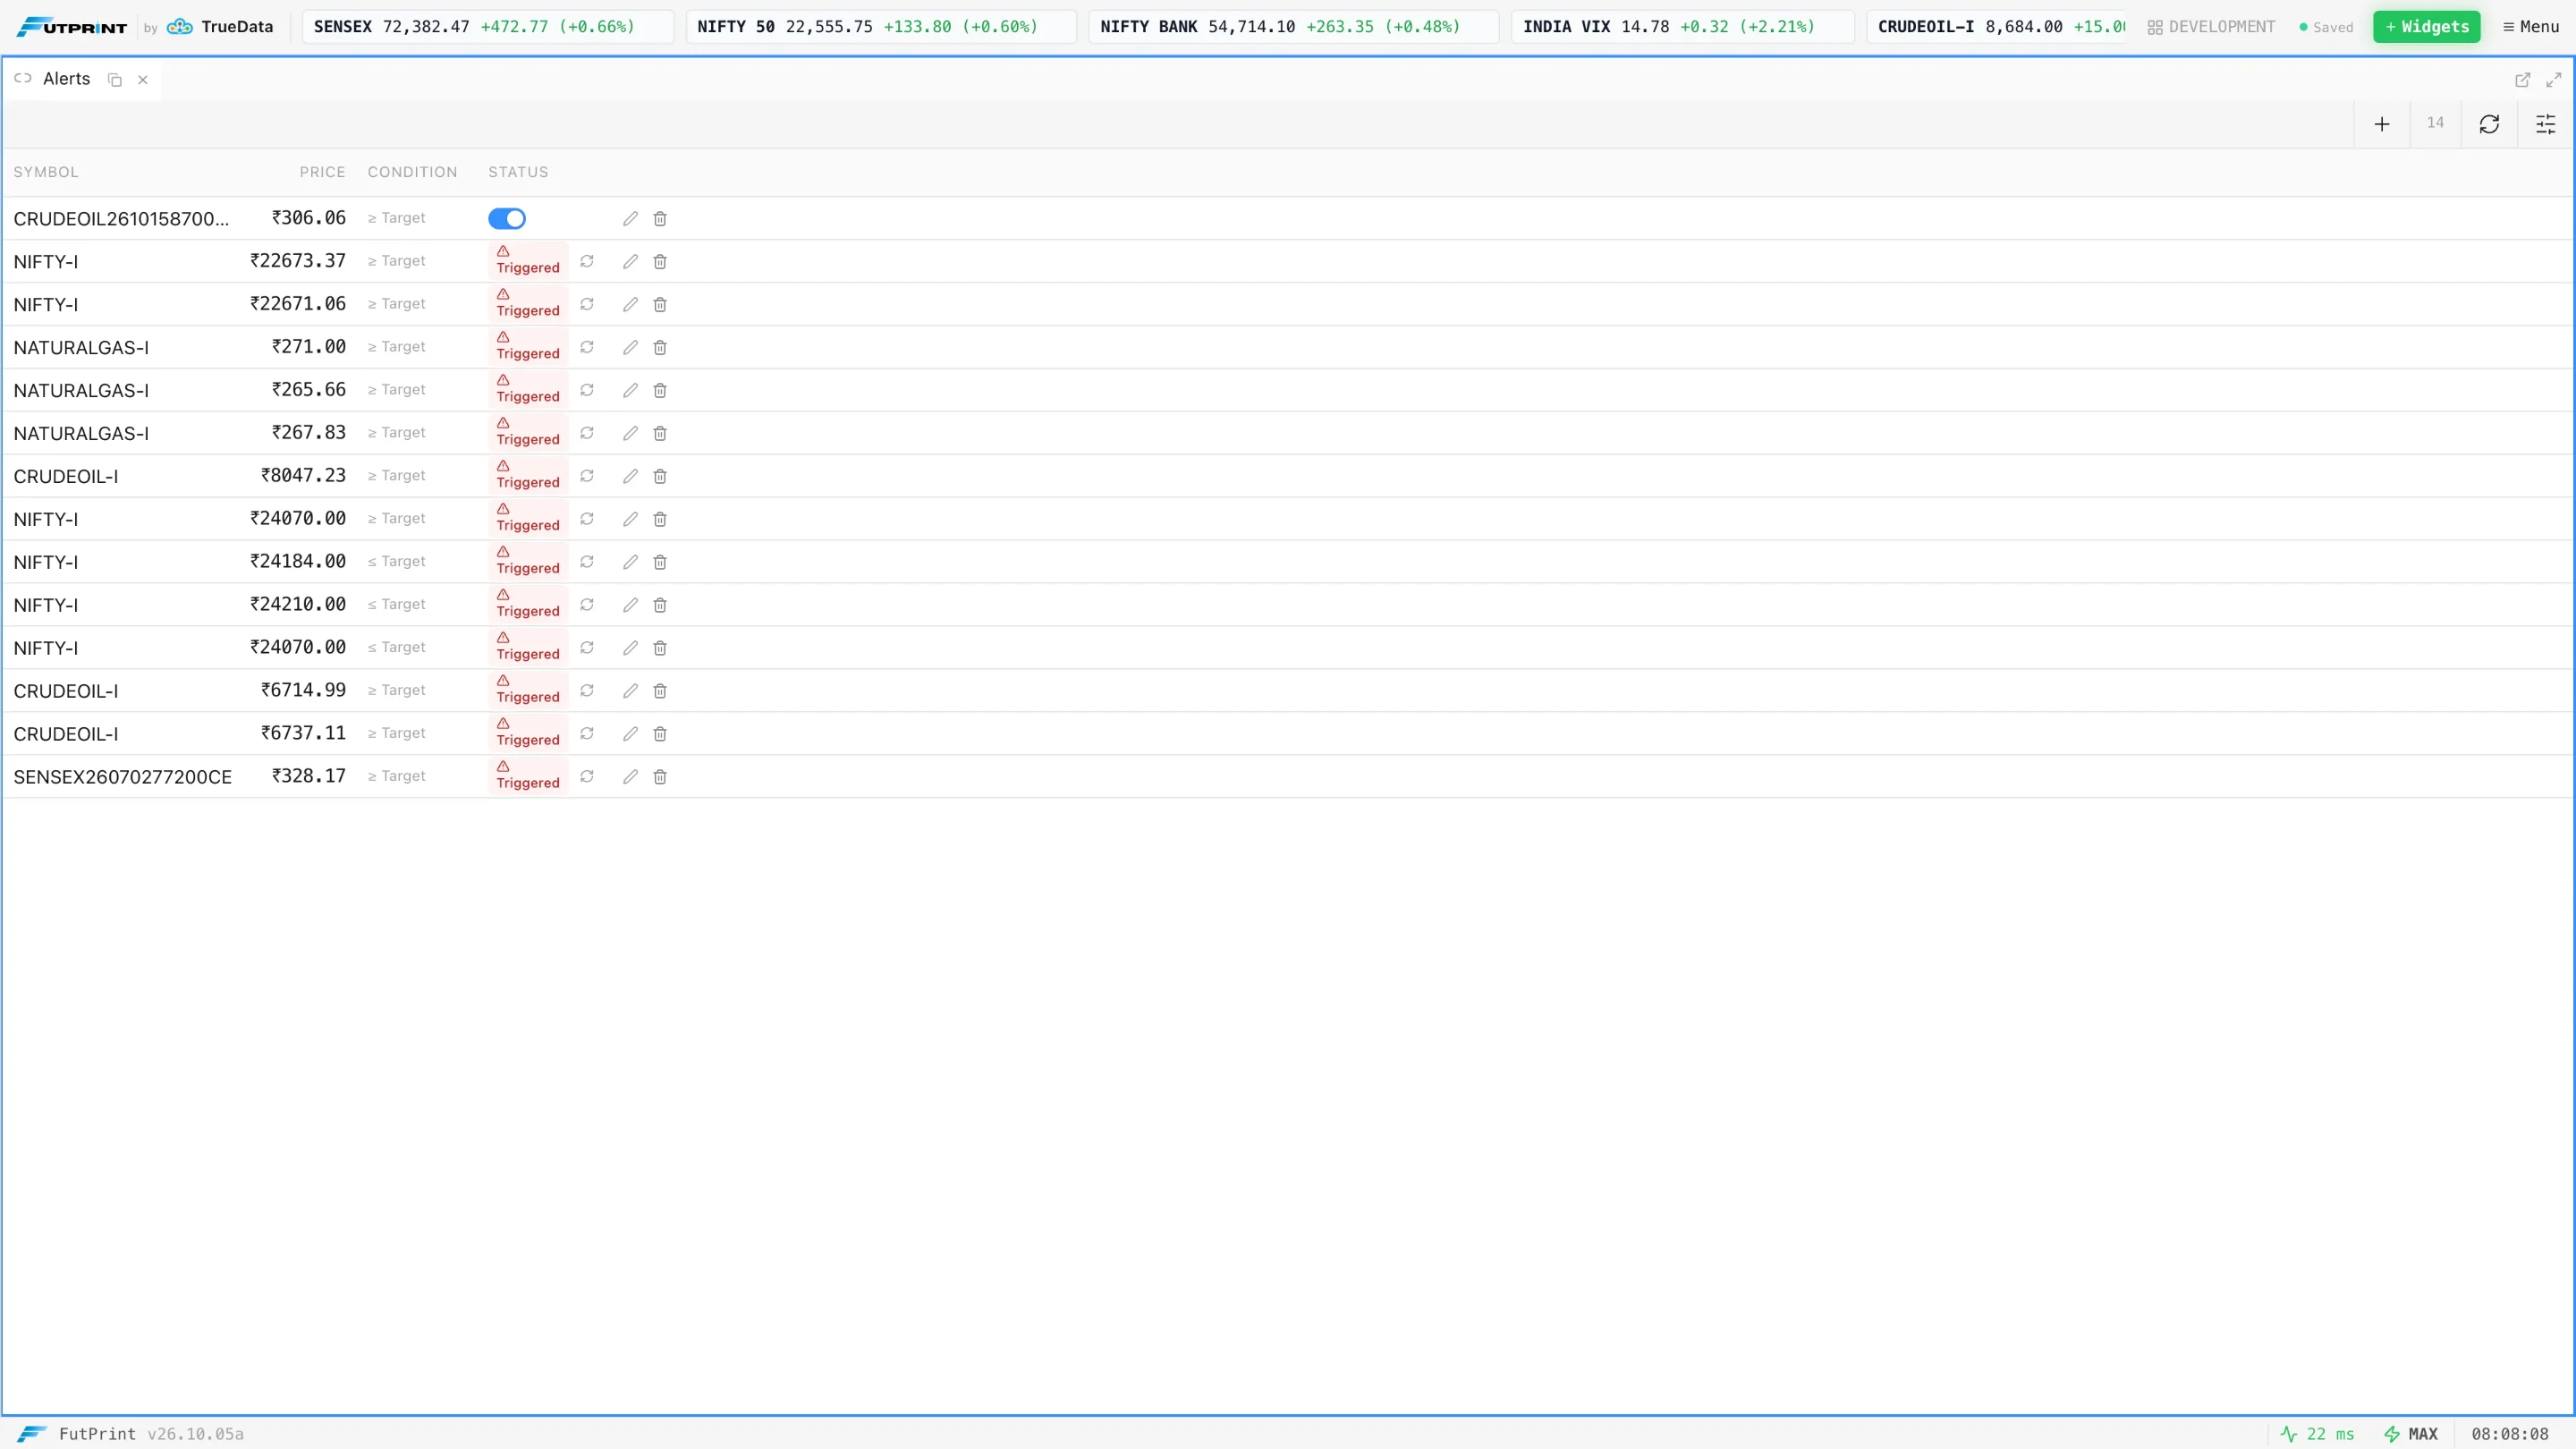Image resolution: width=2576 pixels, height=1449 pixels.
Task: Expand the Alerts panel to fullscreen
Action: 2553,79
